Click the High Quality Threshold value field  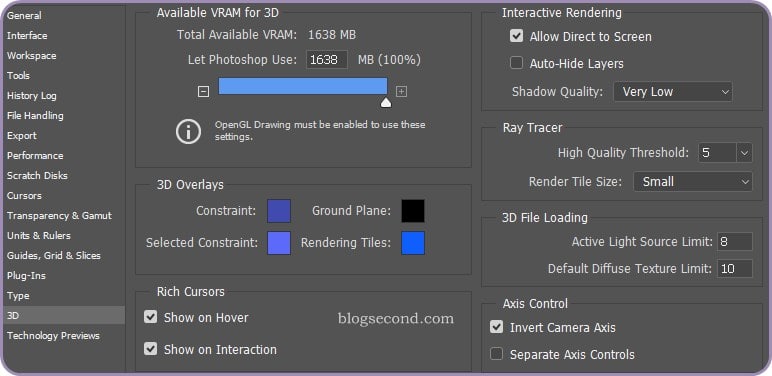[x=717, y=153]
